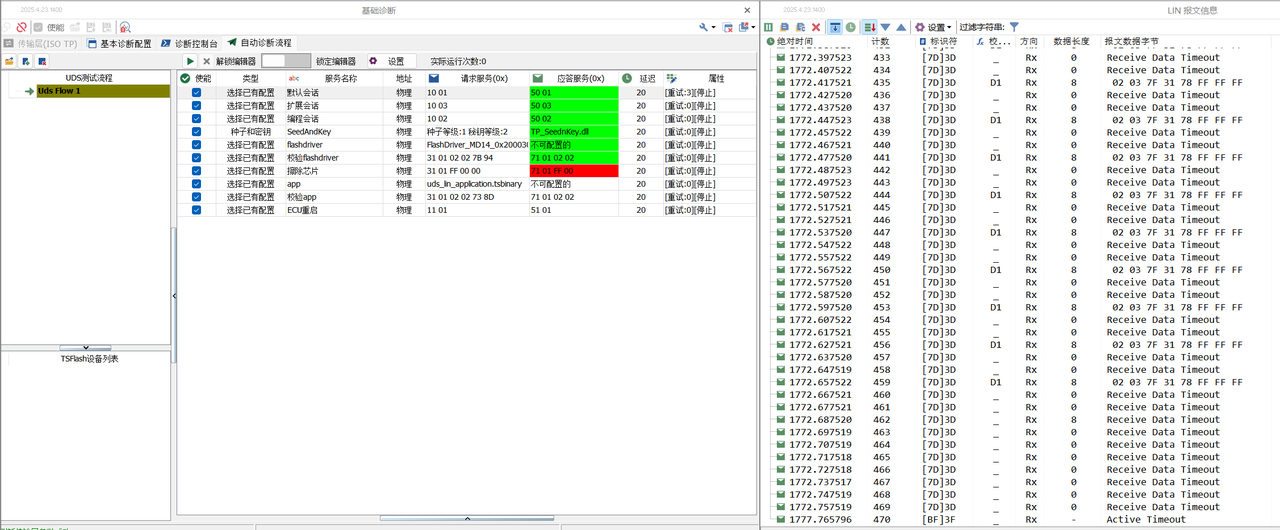Select the 自动诊断流程 tab

(259, 43)
